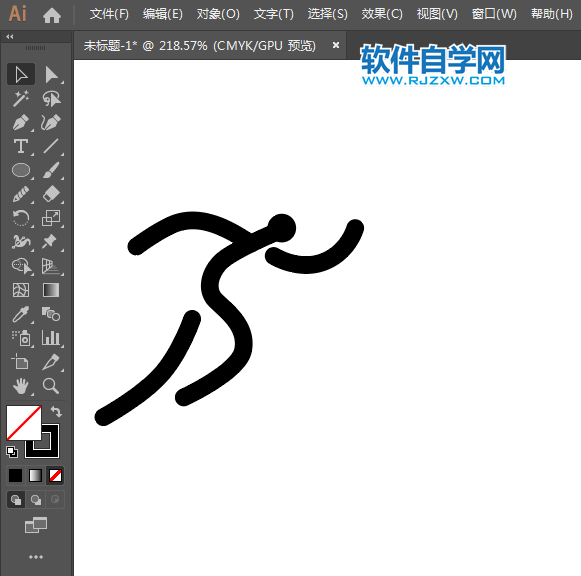Select the Curvature tool
581x576 pixels.
coord(51,123)
